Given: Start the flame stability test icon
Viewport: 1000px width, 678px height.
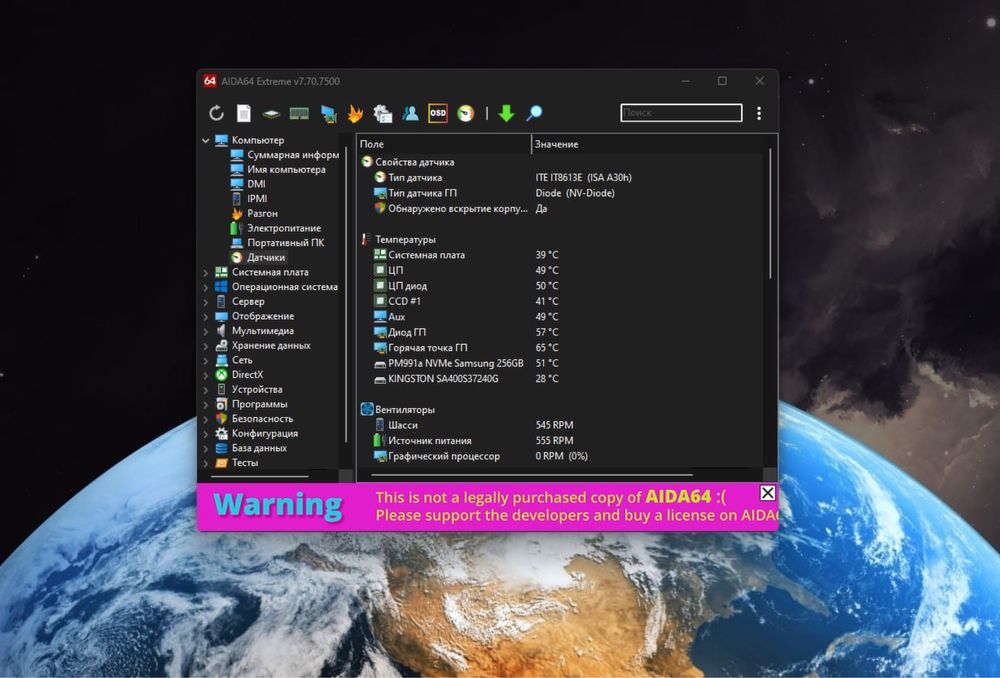Looking at the screenshot, I should pos(355,114).
